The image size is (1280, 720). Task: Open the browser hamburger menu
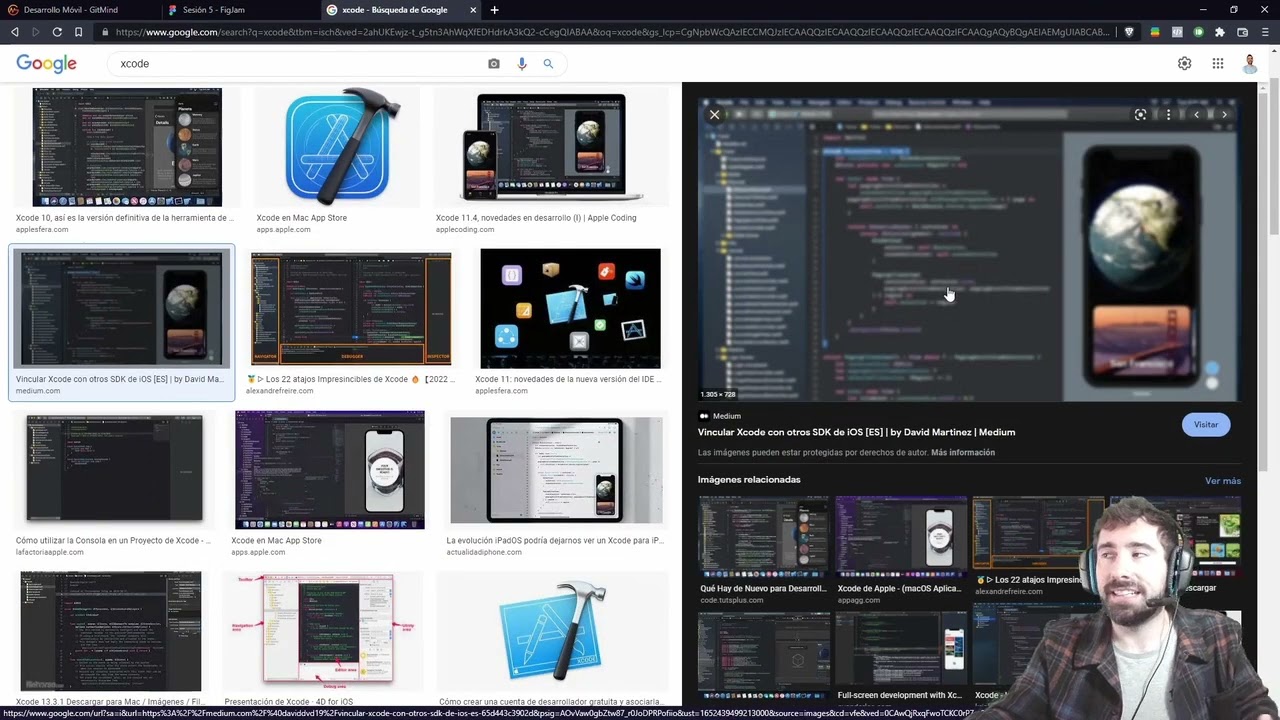(1264, 32)
